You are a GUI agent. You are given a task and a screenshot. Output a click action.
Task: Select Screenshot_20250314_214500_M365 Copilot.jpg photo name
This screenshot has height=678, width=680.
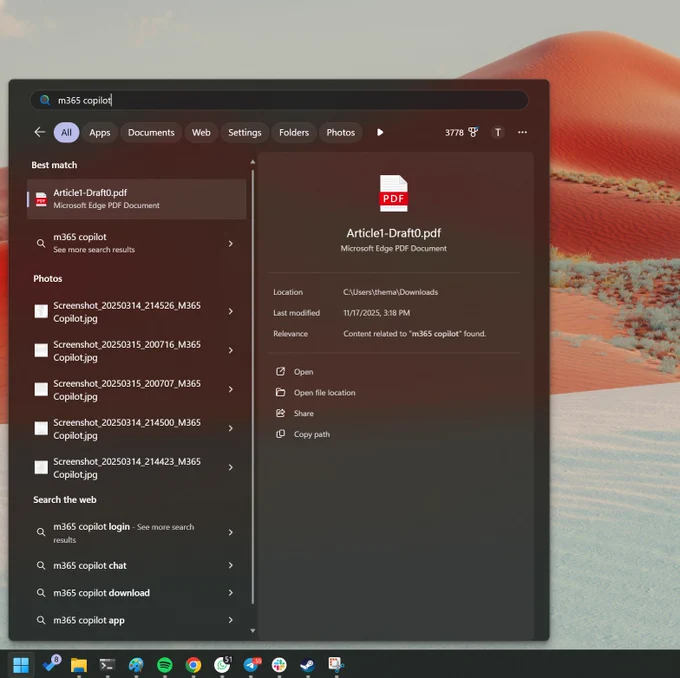[x=127, y=429]
